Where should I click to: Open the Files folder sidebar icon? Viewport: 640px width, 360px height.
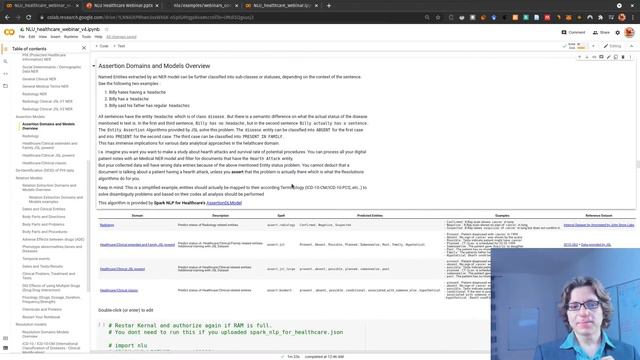(5, 86)
